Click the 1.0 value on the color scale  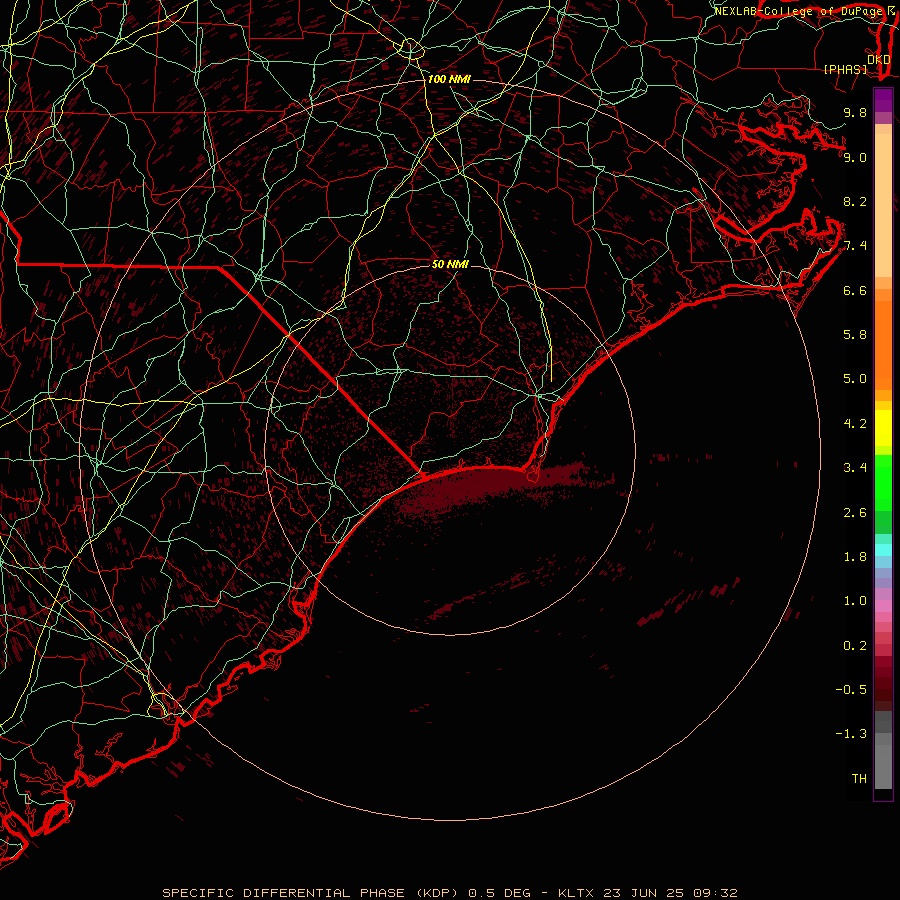(855, 600)
